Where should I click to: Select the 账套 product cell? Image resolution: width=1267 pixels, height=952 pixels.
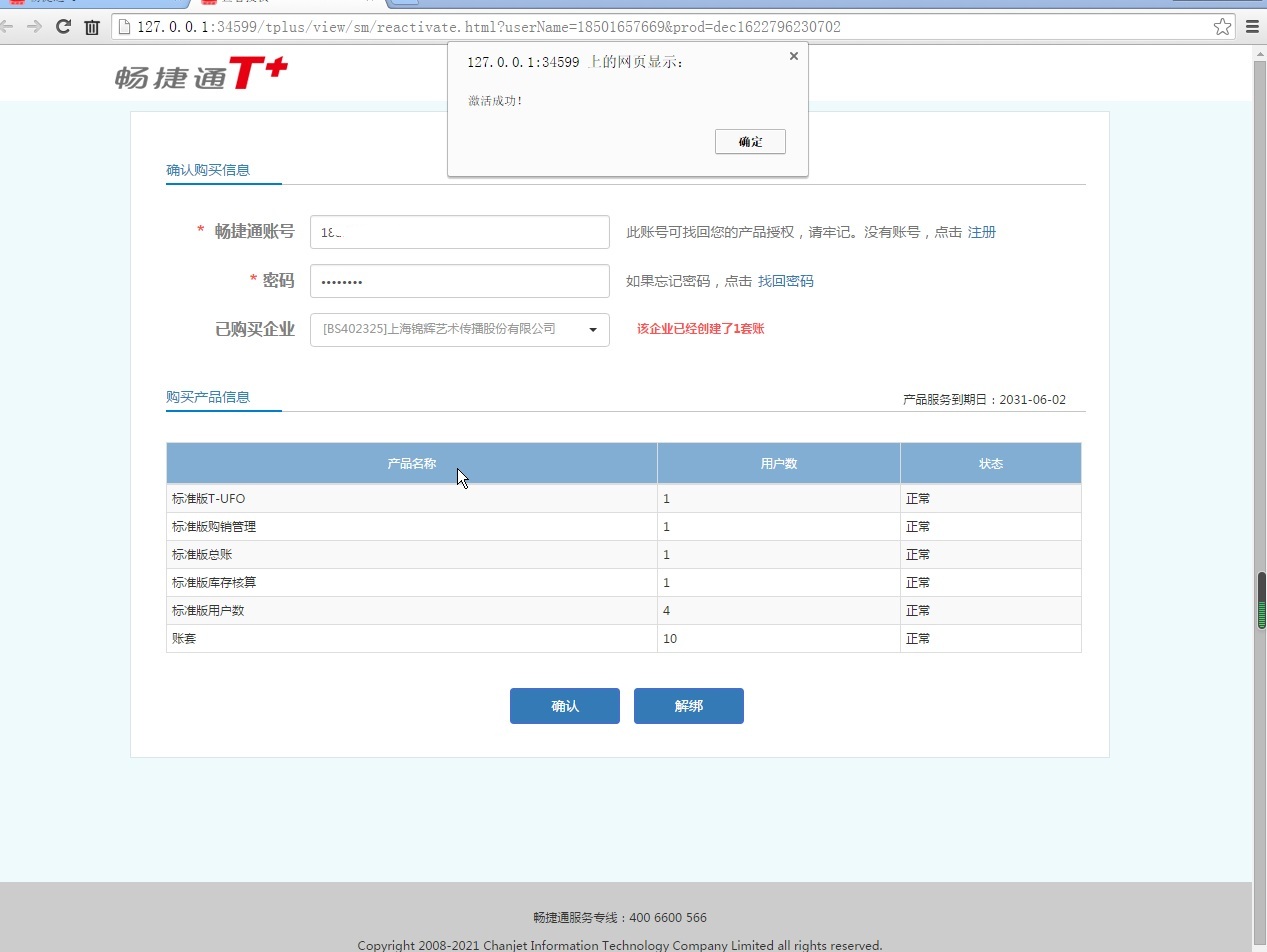pyautogui.click(x=412, y=638)
